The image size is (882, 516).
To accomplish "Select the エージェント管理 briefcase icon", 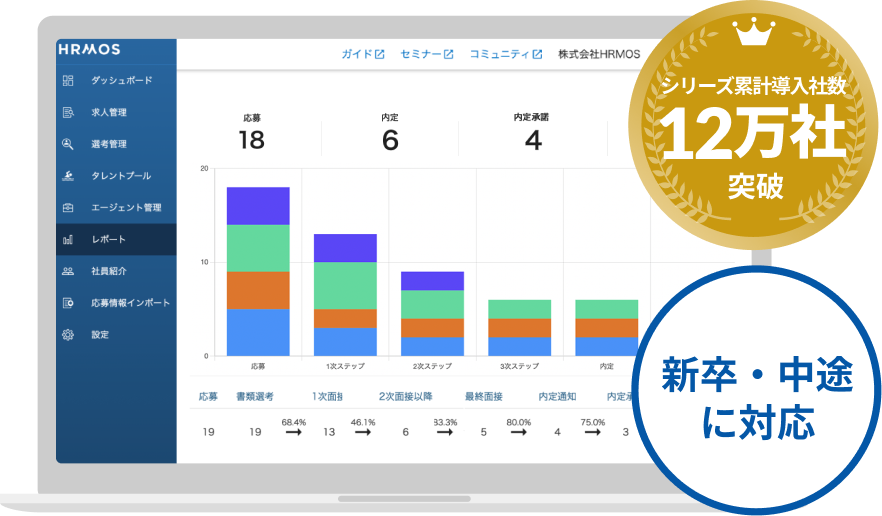I will click(x=68, y=208).
